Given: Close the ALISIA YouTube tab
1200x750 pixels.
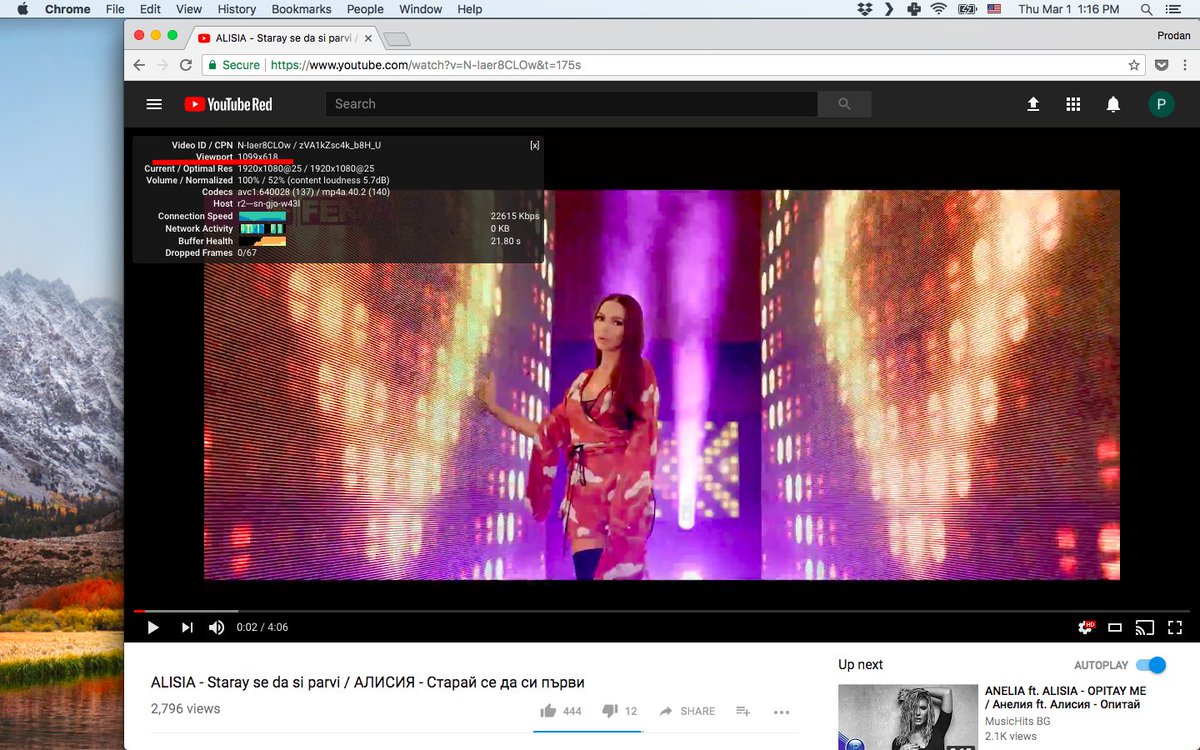Looking at the screenshot, I should click(x=368, y=38).
